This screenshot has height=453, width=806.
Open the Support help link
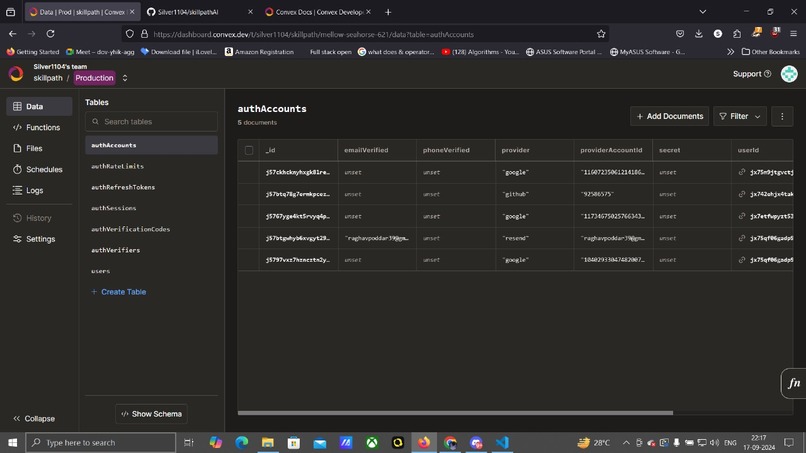pyautogui.click(x=752, y=74)
